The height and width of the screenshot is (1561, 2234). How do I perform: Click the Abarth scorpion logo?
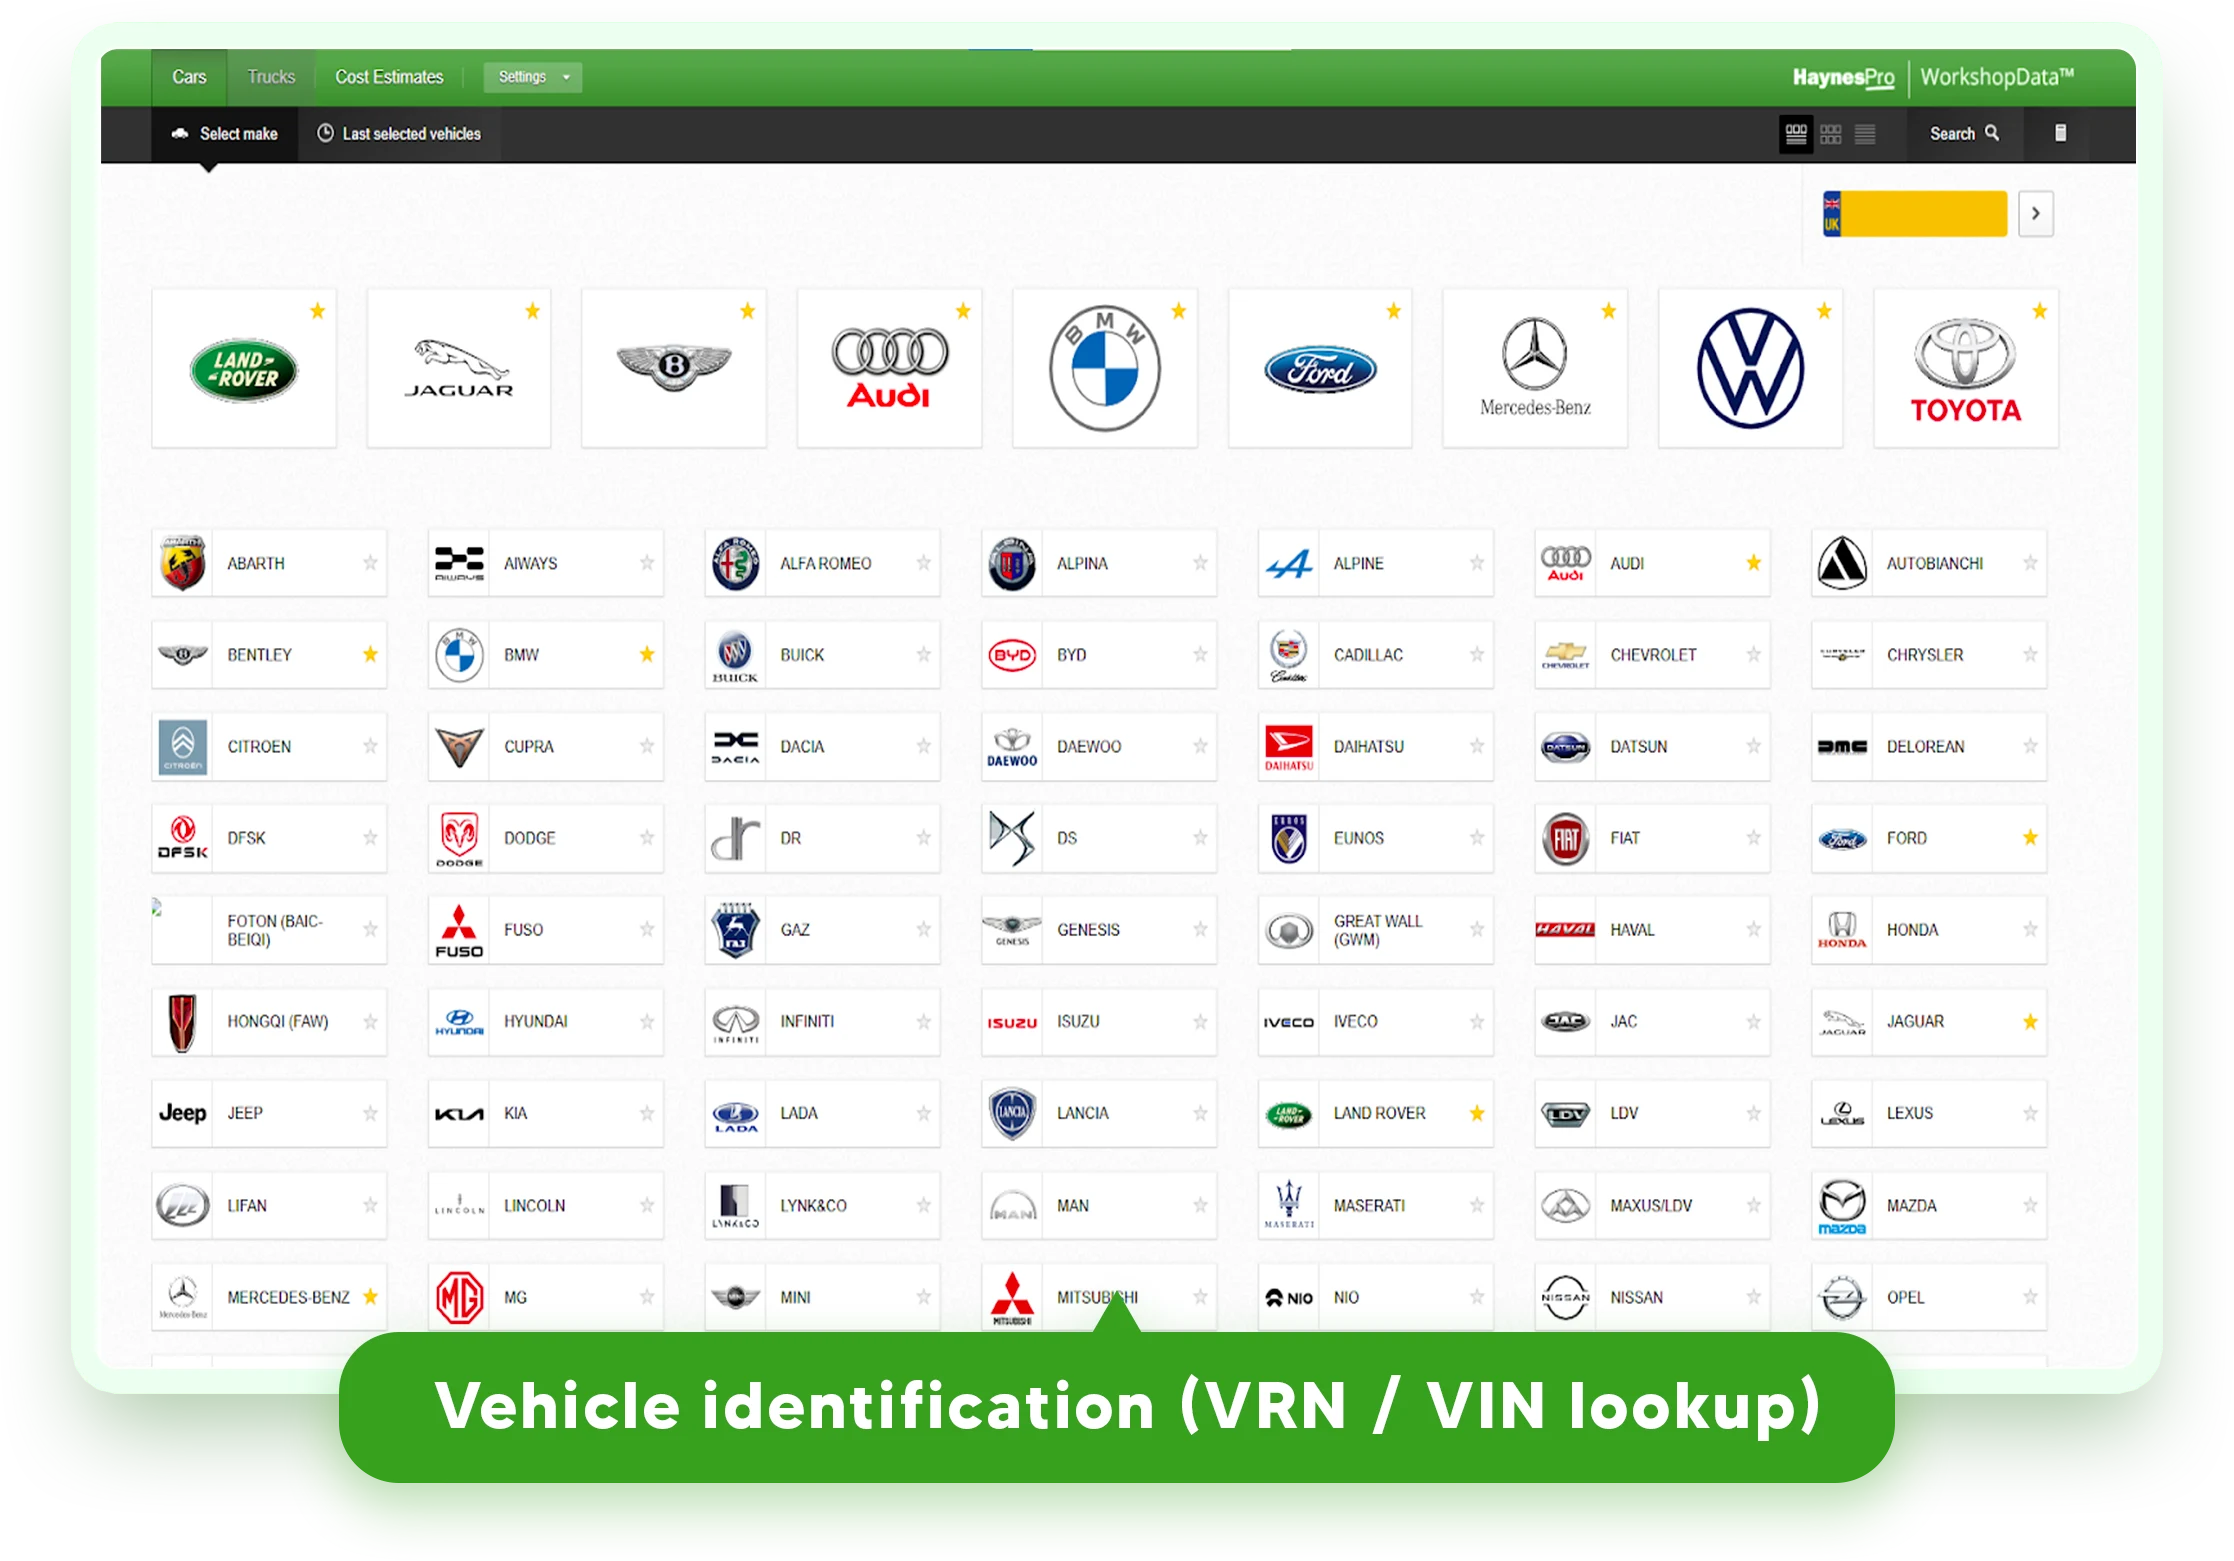point(182,563)
